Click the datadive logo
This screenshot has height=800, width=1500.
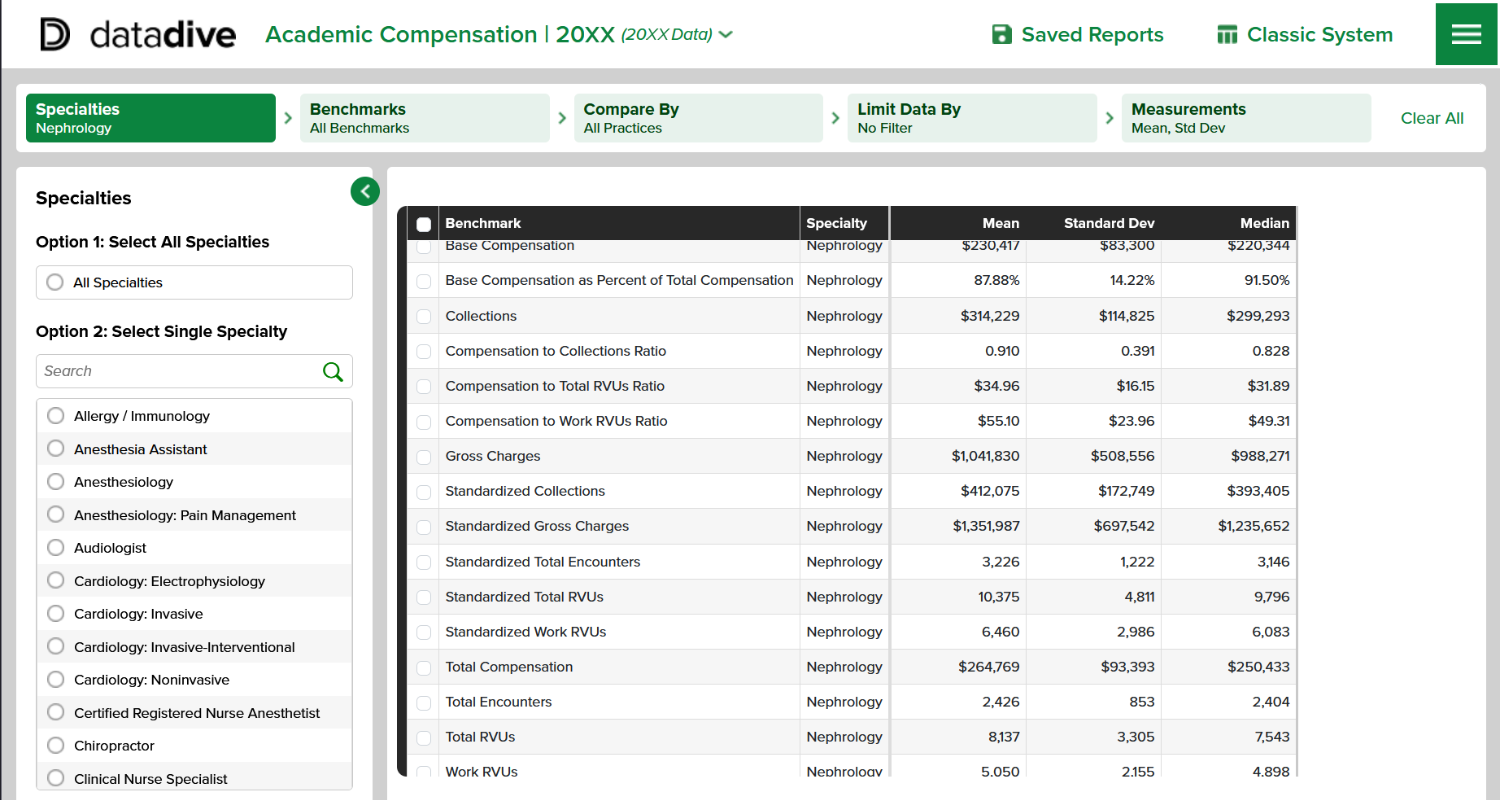click(x=138, y=35)
